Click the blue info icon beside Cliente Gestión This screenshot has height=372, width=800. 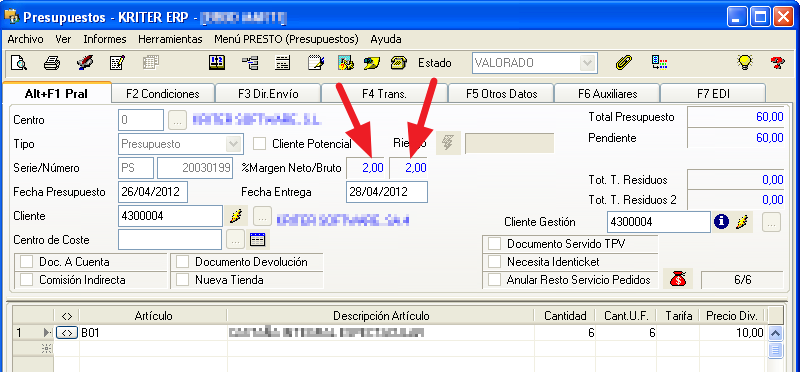click(721, 222)
